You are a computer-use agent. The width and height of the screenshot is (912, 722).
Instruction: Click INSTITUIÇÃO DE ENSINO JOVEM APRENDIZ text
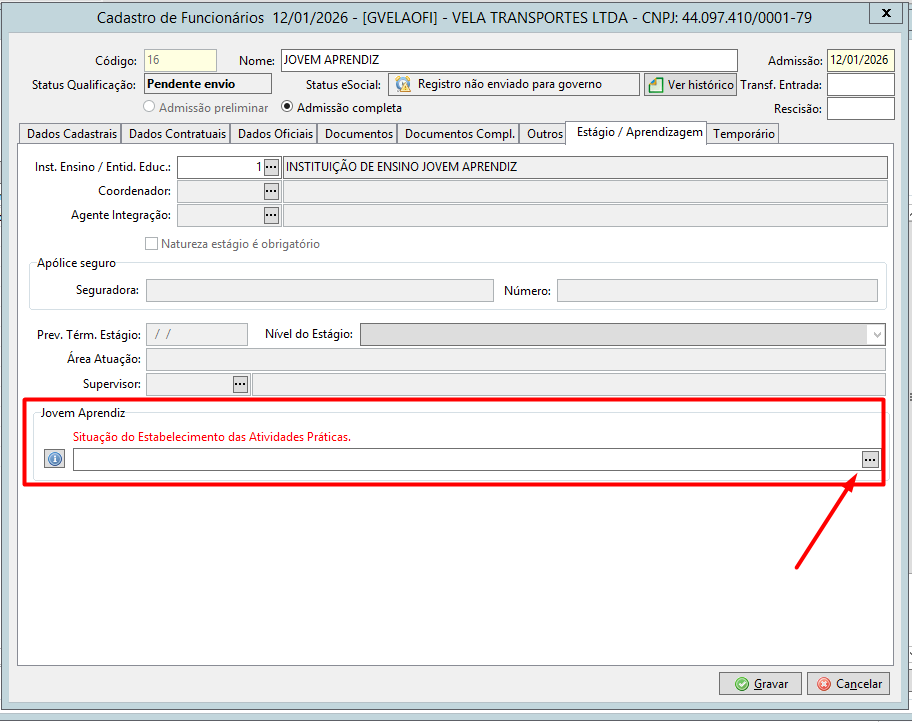[401, 167]
